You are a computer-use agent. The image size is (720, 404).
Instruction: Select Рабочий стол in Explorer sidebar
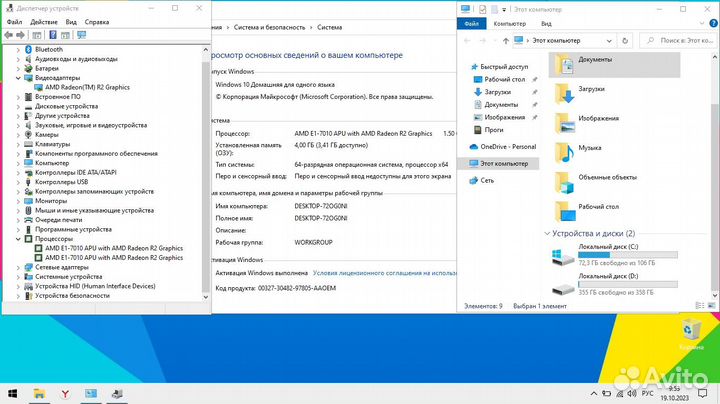[x=499, y=79]
